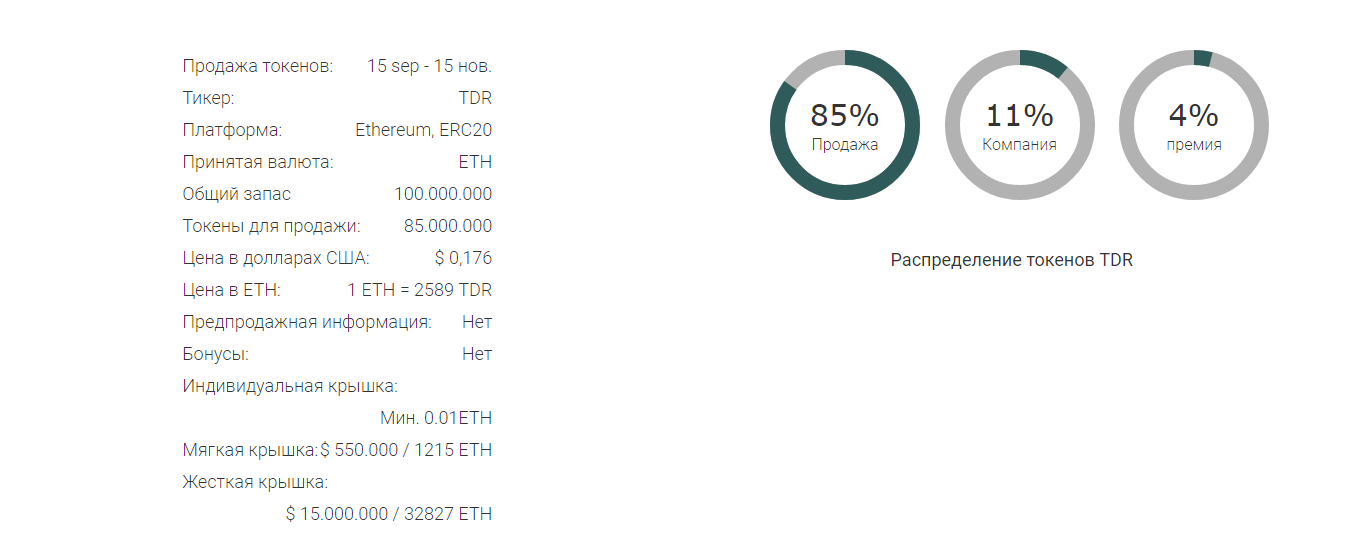1349x543 pixels.
Task: Click the 1 ETH = 2589 TDR rate
Action: tap(419, 290)
